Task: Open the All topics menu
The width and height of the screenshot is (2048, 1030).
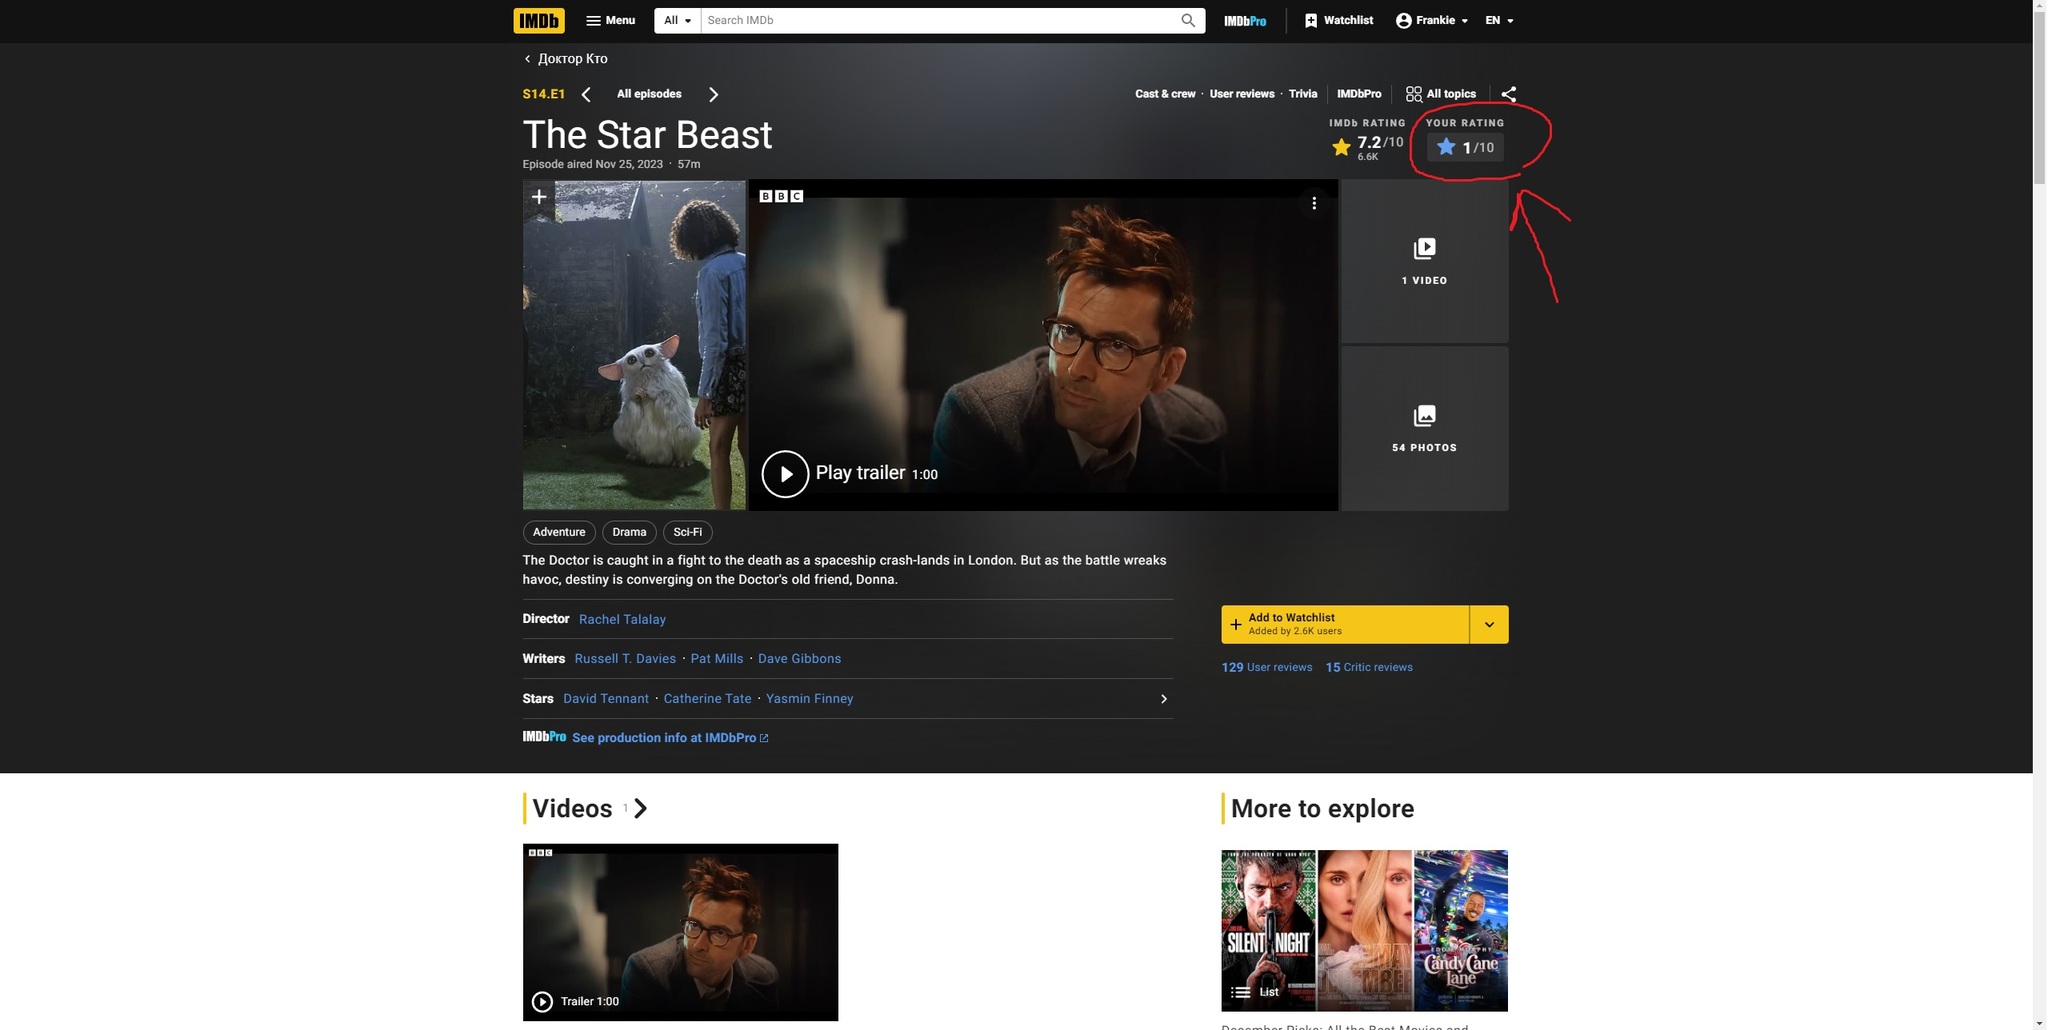Action: (x=1441, y=94)
